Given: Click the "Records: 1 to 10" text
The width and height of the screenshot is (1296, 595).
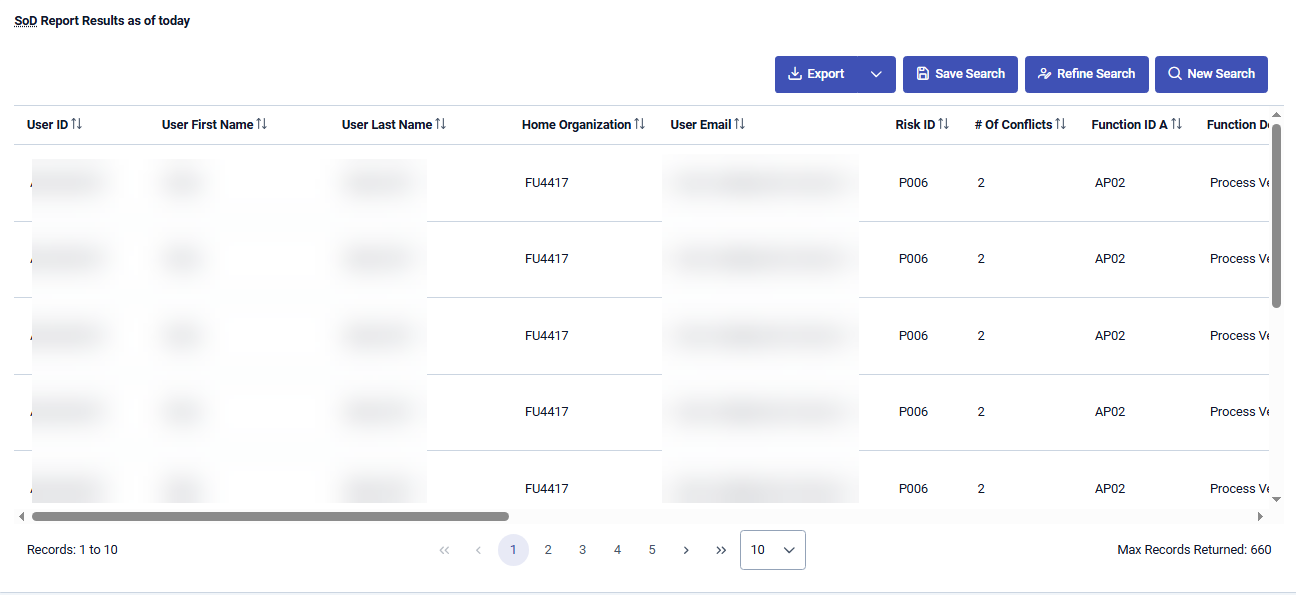Looking at the screenshot, I should pyautogui.click(x=72, y=550).
